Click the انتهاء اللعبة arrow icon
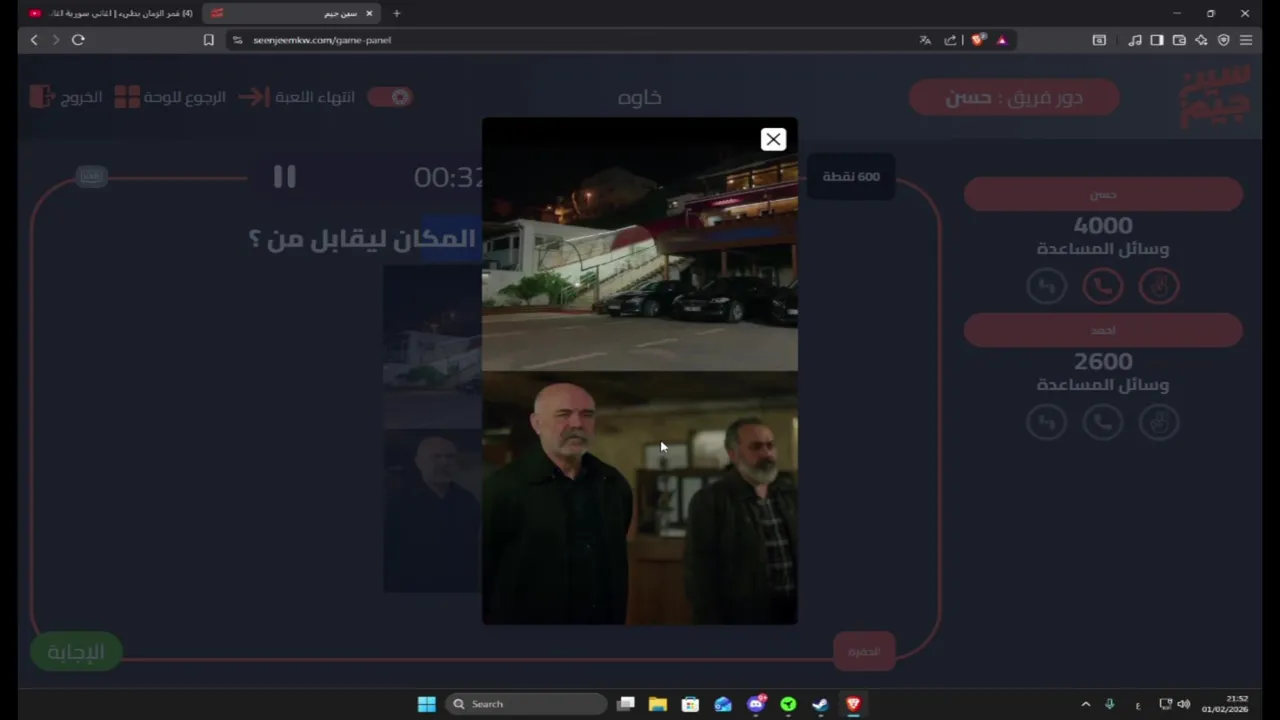The image size is (1280, 720). [254, 97]
